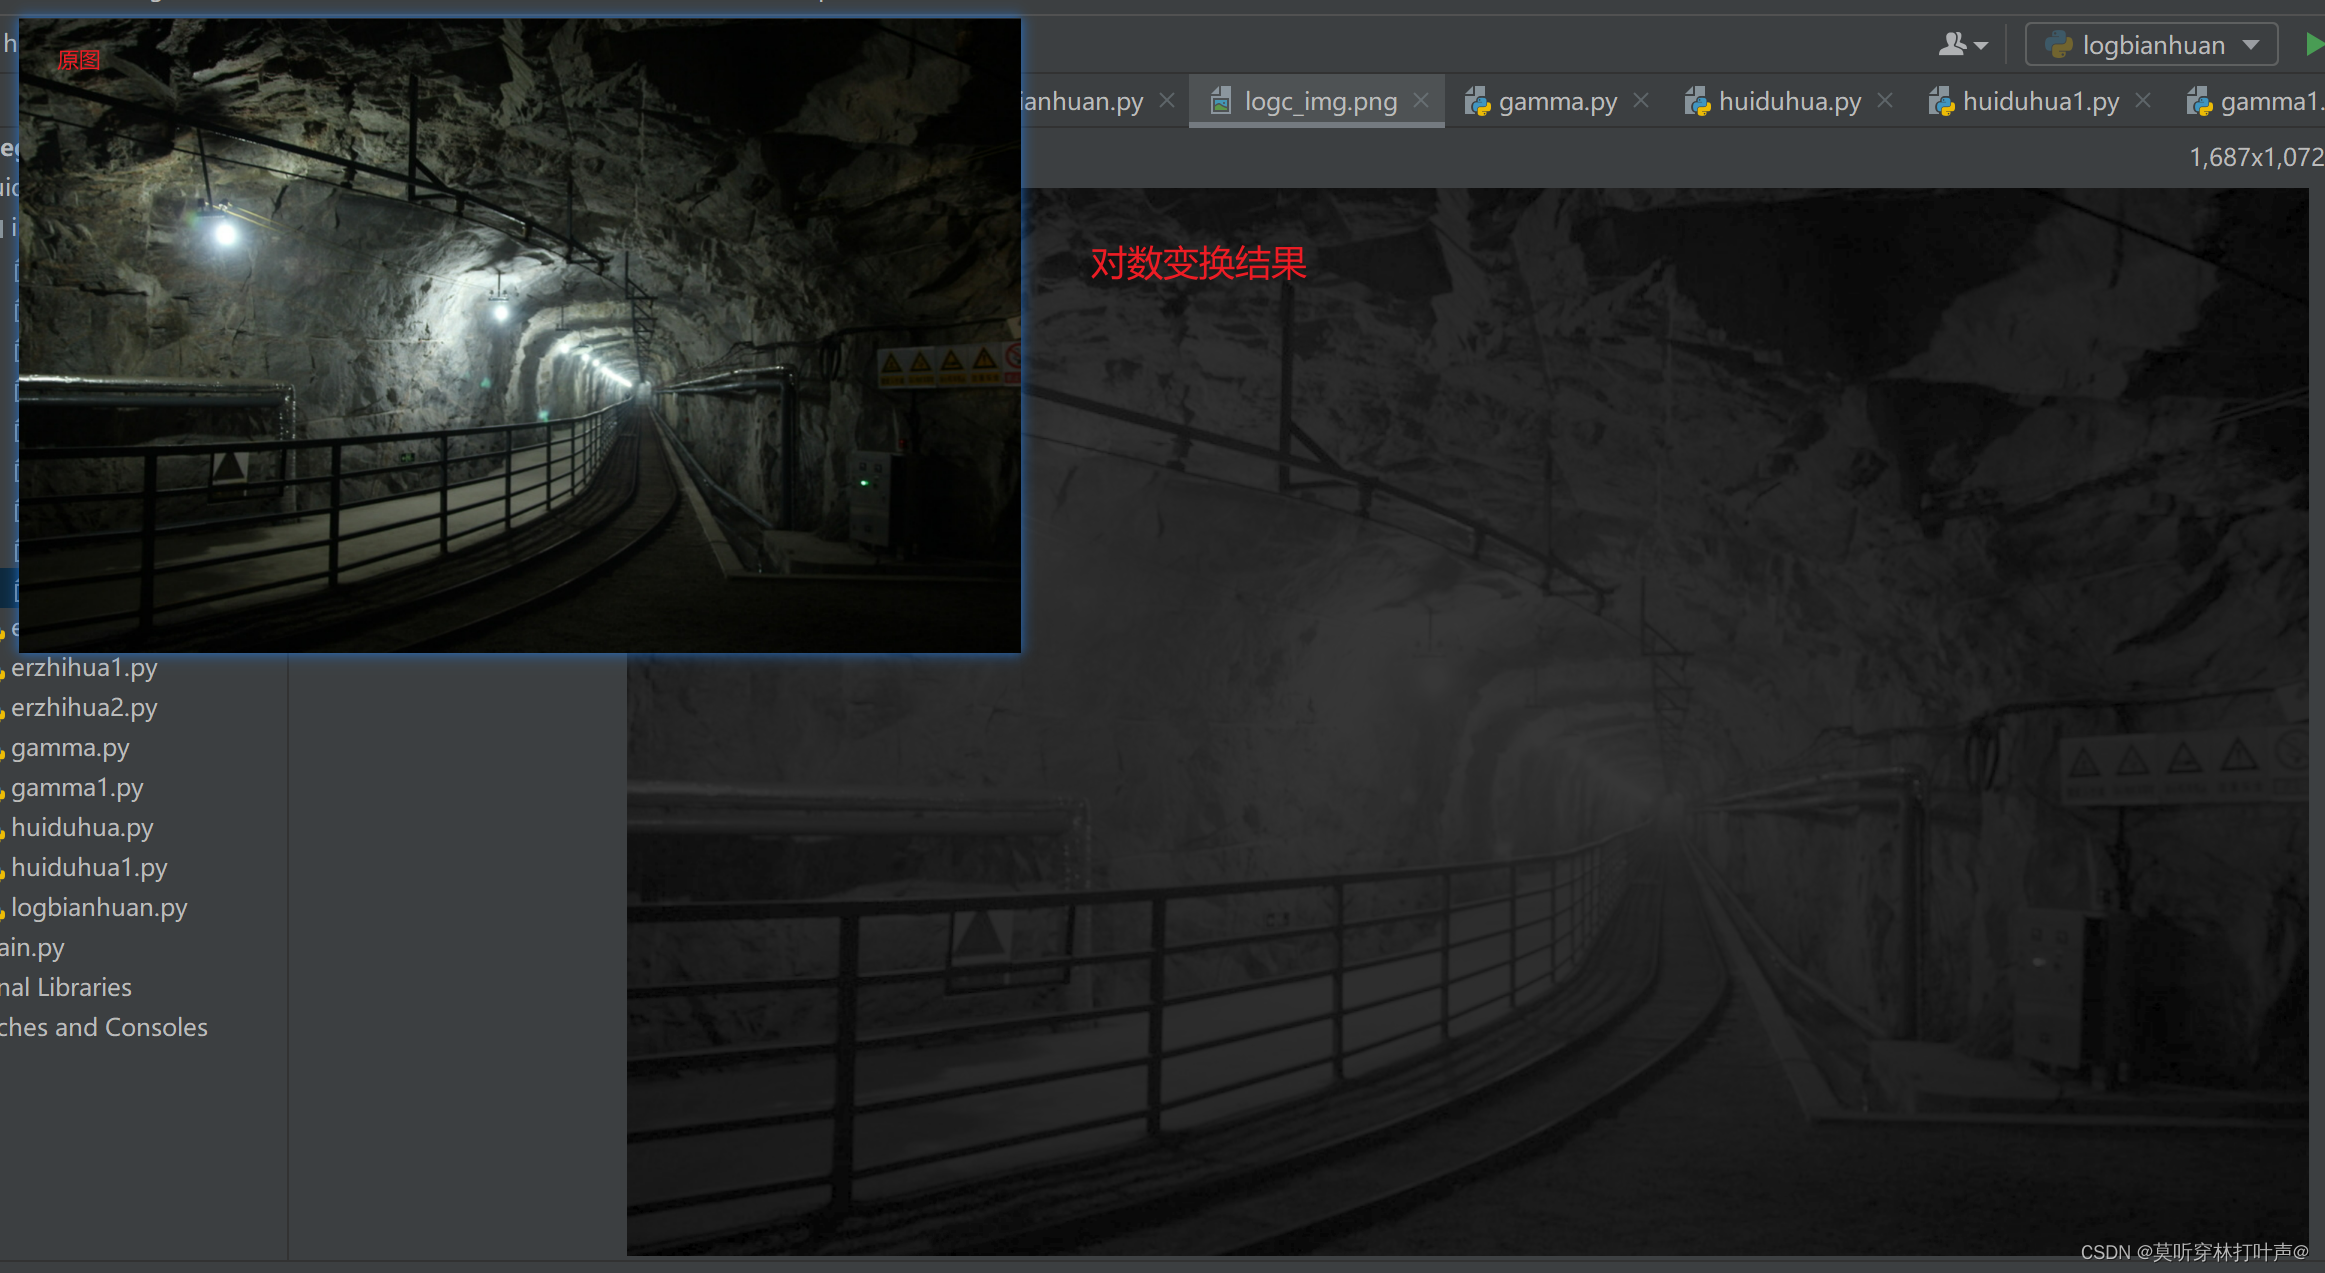This screenshot has height=1273, width=2325.
Task: Open erzhihua2.py in project tree
Action: (x=84, y=707)
